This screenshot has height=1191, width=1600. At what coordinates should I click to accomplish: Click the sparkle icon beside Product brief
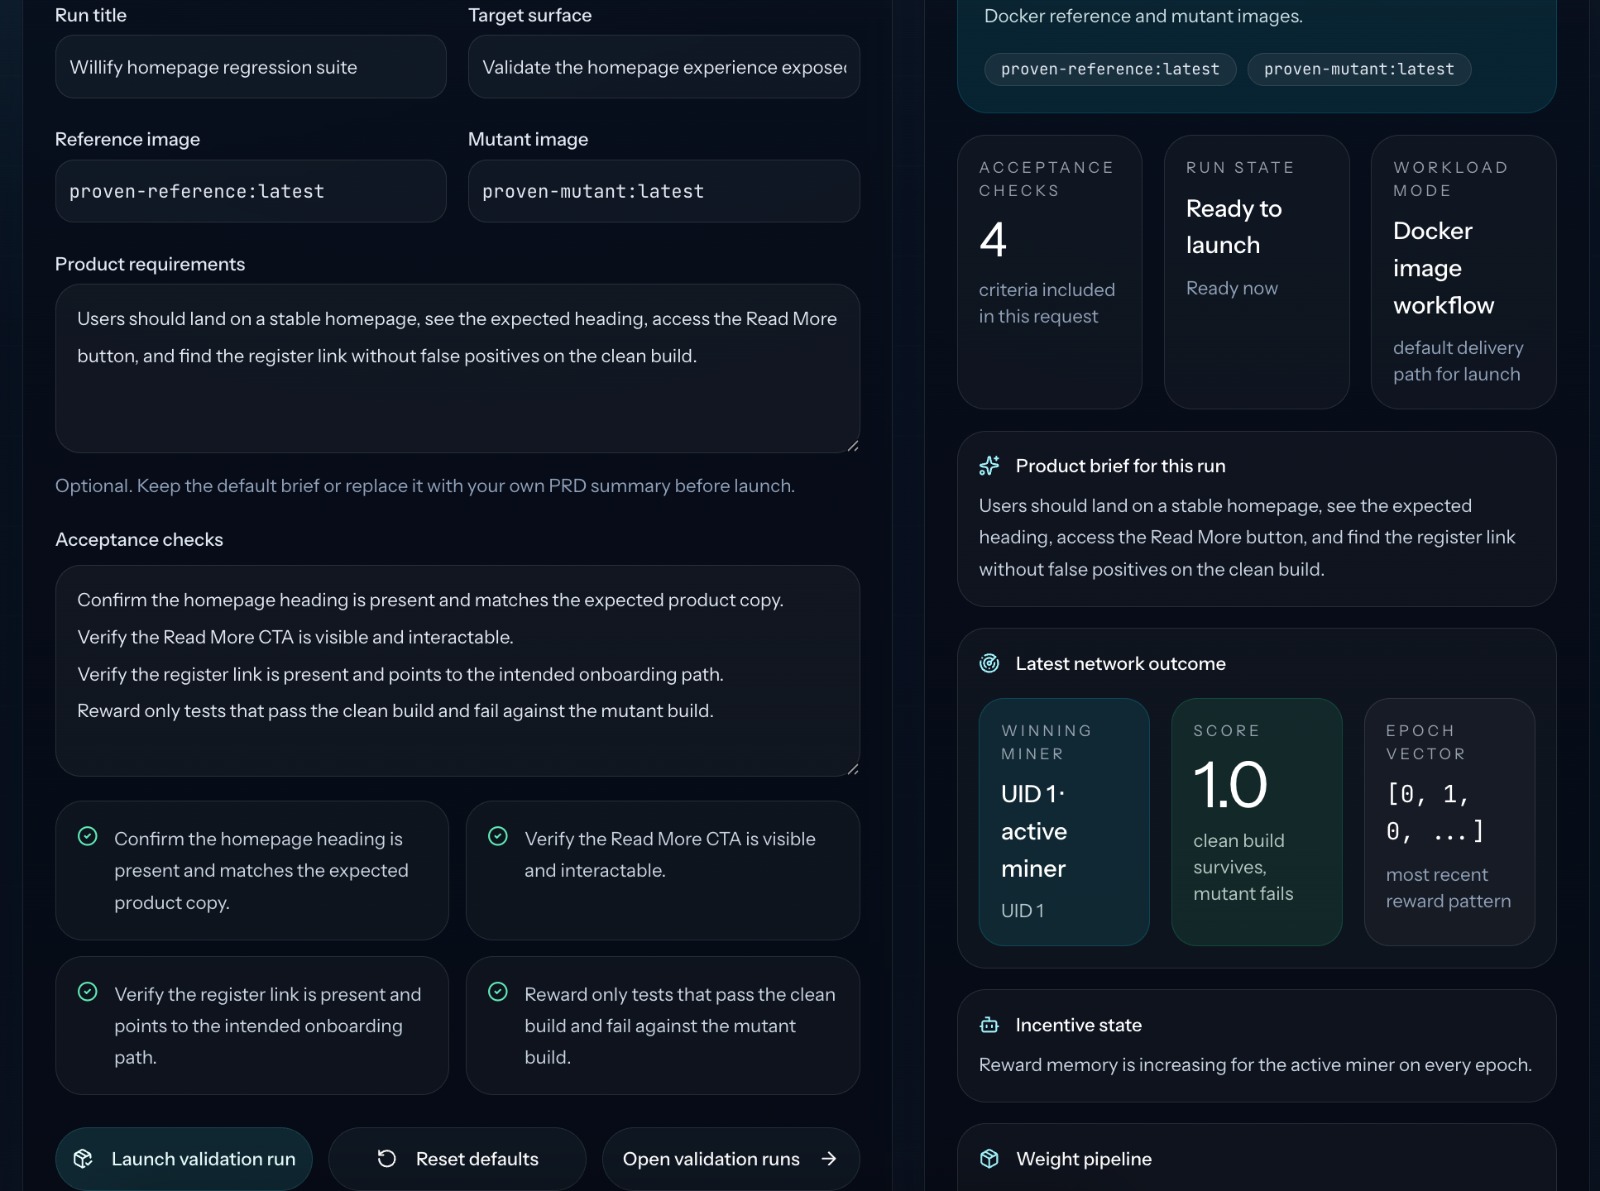point(989,466)
